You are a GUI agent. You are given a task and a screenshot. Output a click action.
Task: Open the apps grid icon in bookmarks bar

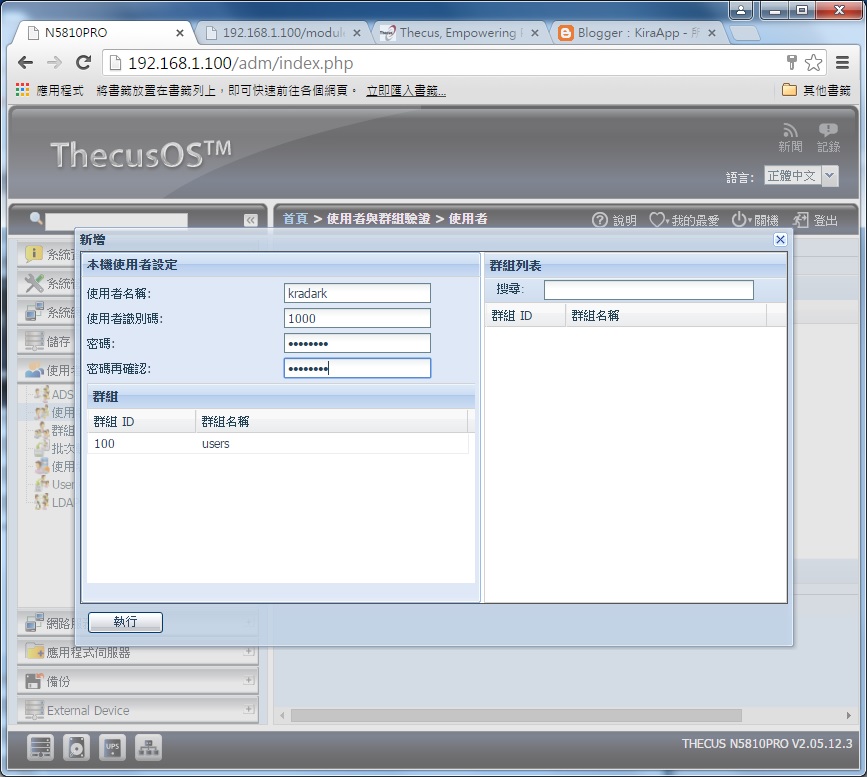[x=22, y=90]
